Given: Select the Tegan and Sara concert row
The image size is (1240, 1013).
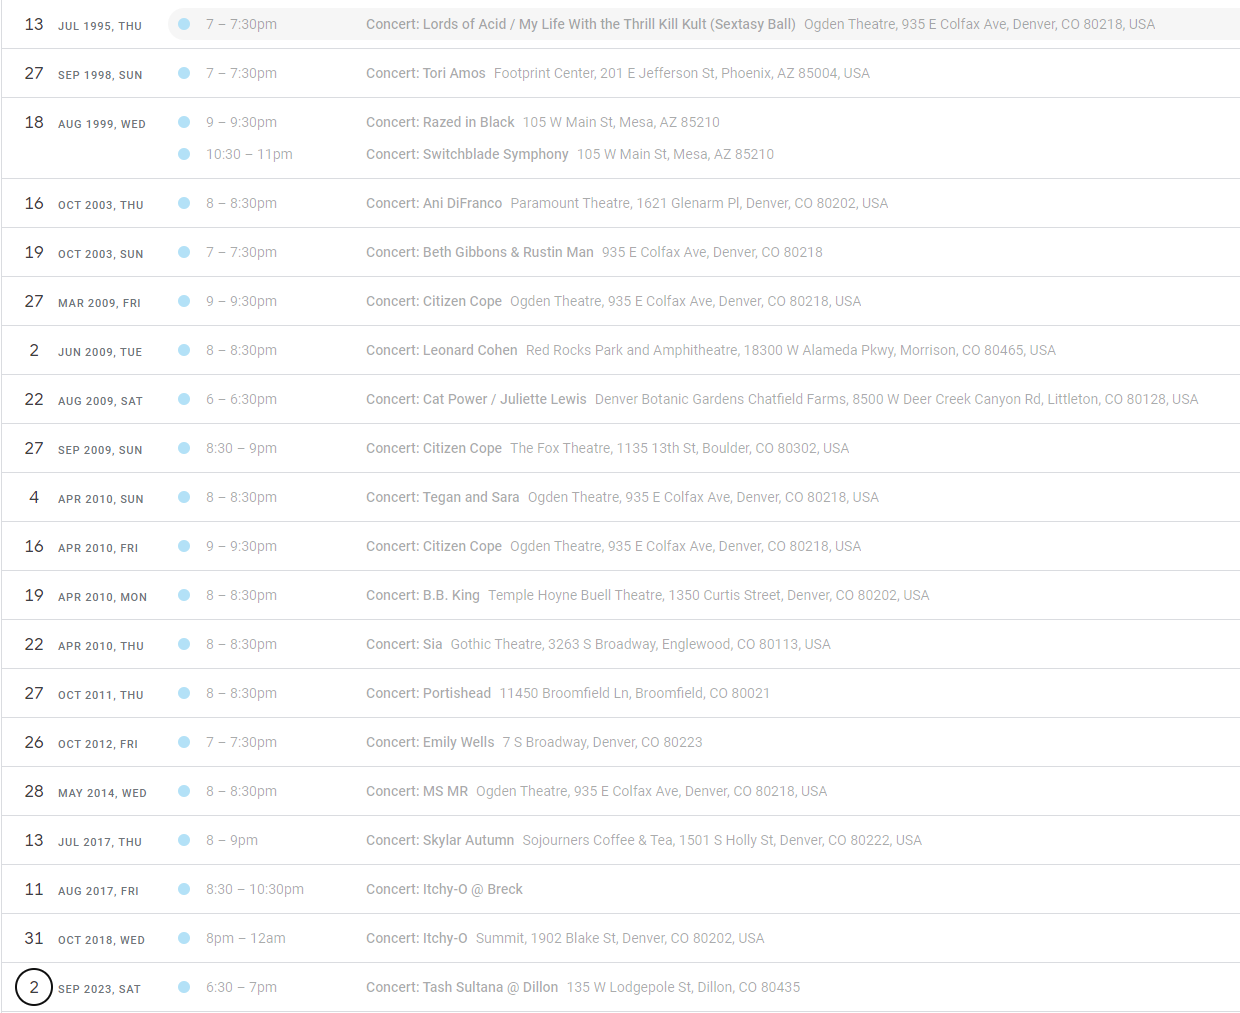Looking at the screenshot, I should pos(442,497).
